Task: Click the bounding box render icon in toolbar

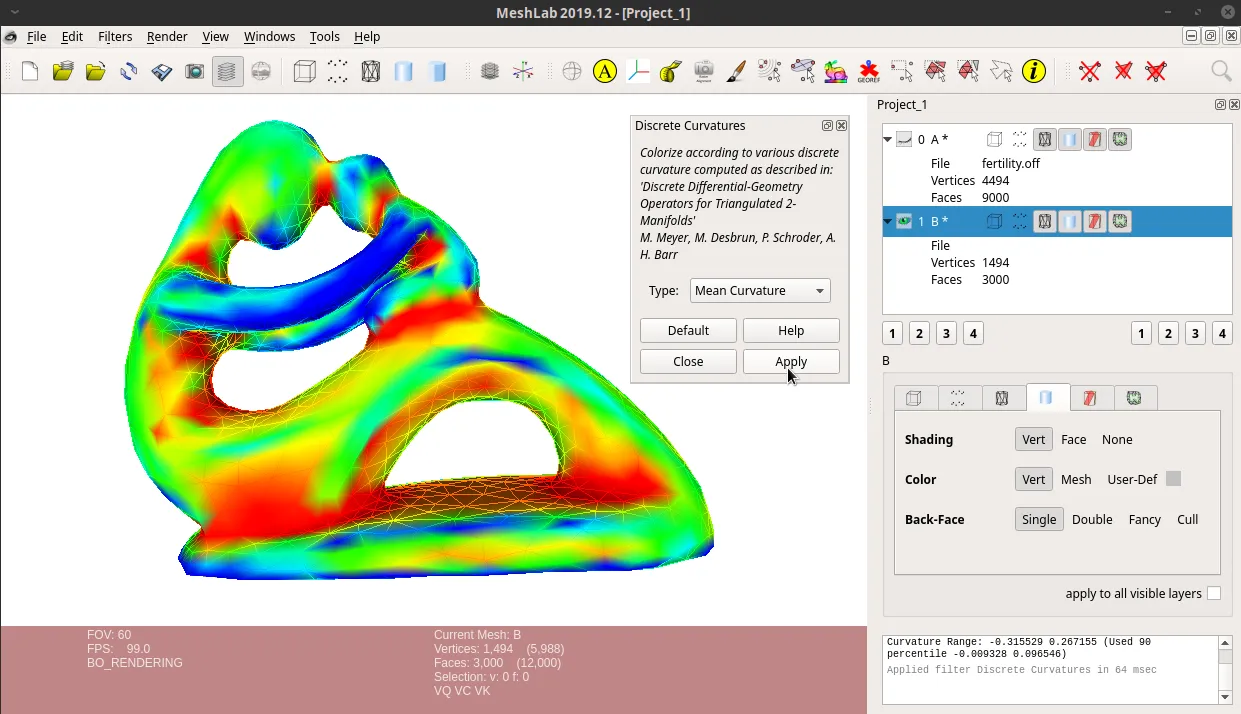Action: (x=305, y=71)
